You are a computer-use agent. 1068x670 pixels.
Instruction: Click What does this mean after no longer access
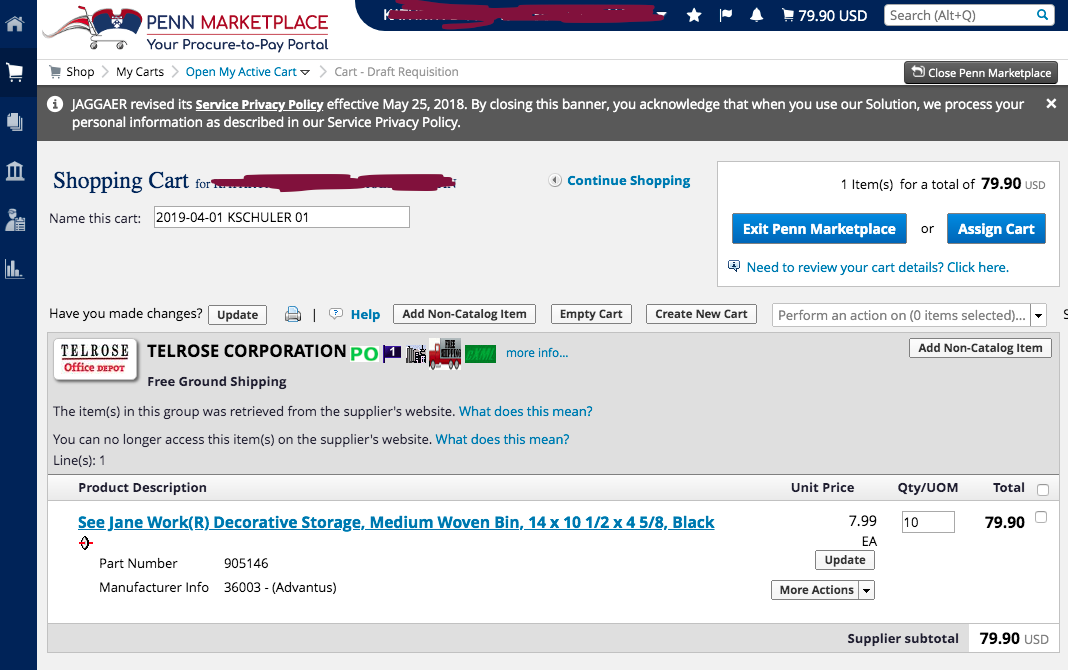point(502,439)
